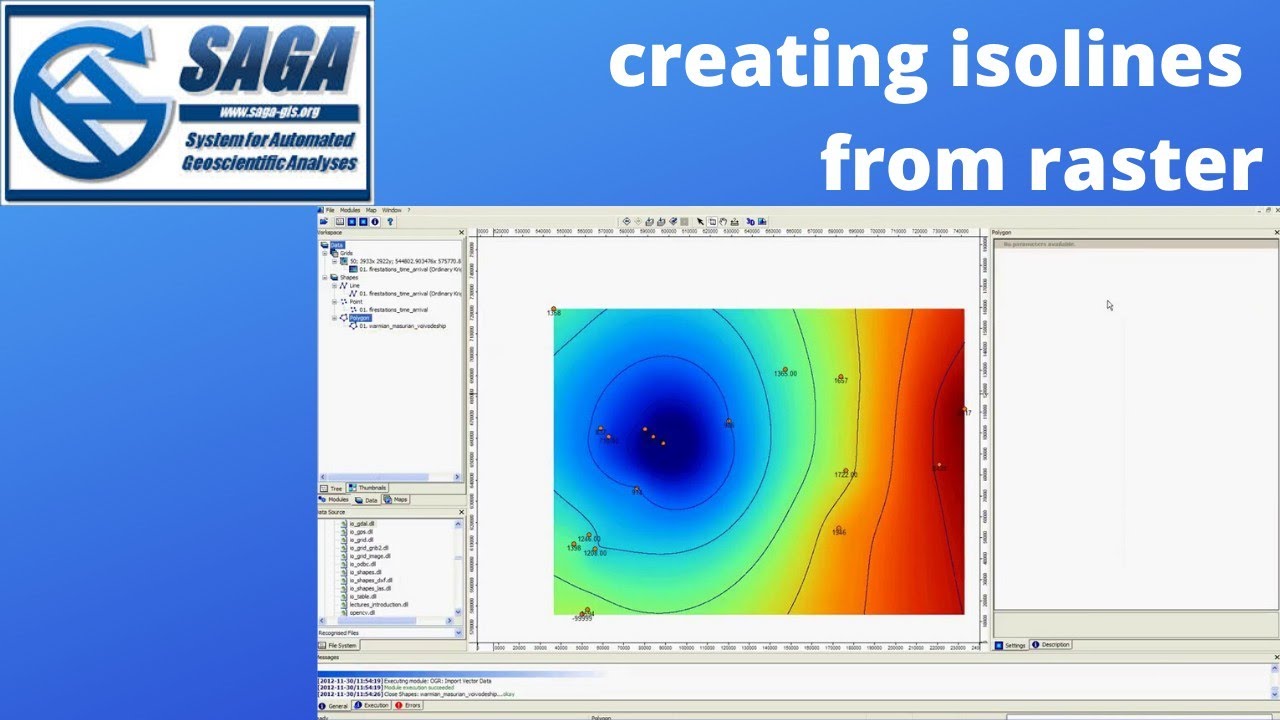Open the Modules menu
Viewport: 1280px width, 720px height.
tap(350, 210)
